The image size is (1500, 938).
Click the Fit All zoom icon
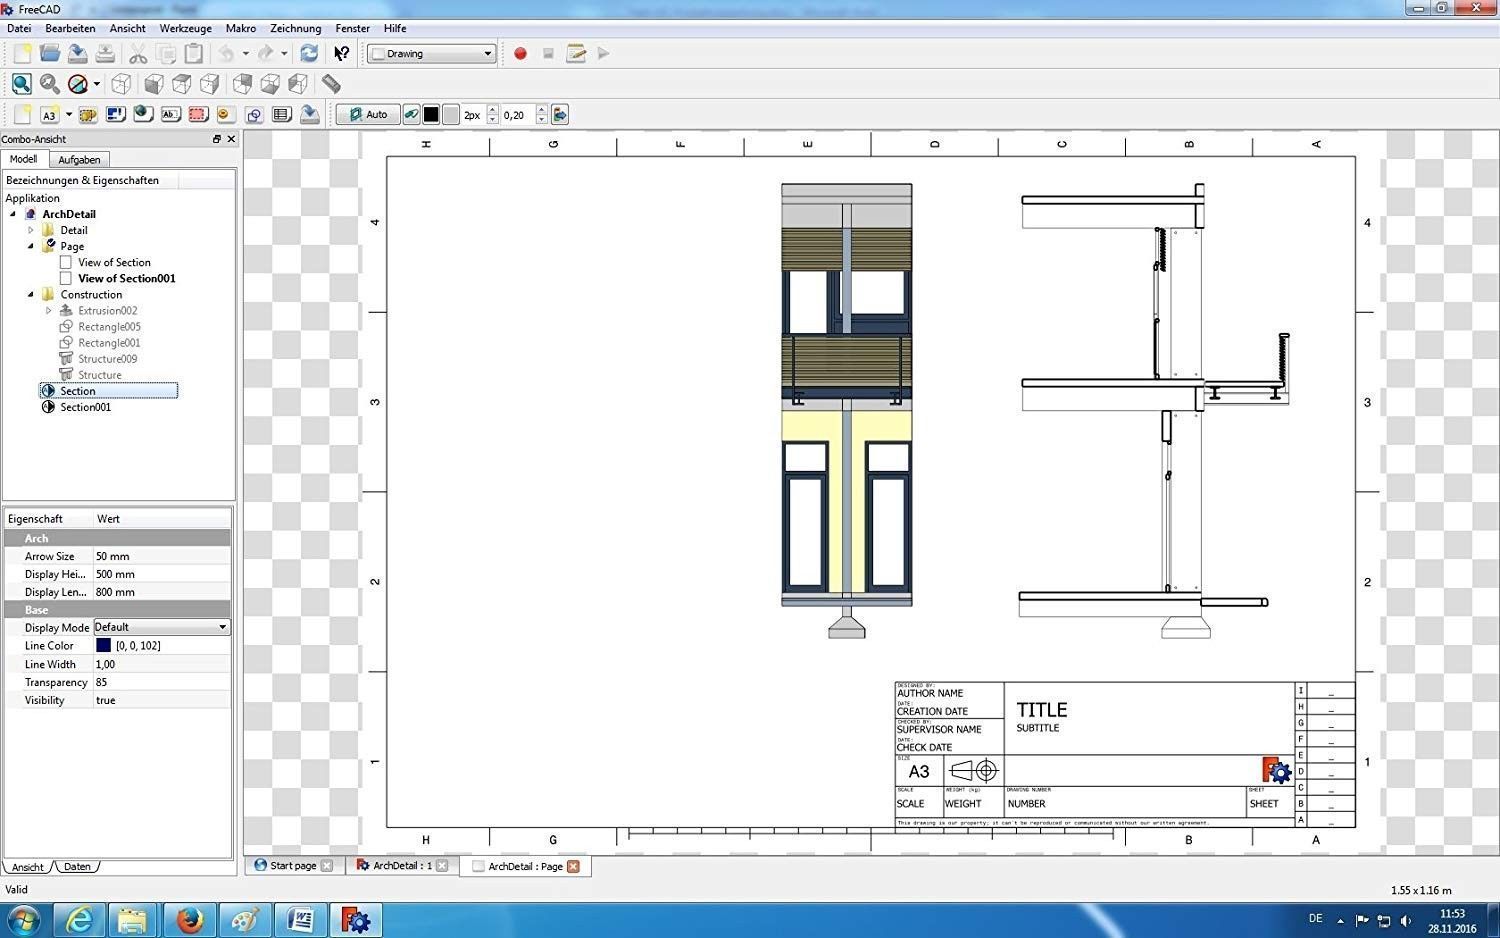pos(21,84)
